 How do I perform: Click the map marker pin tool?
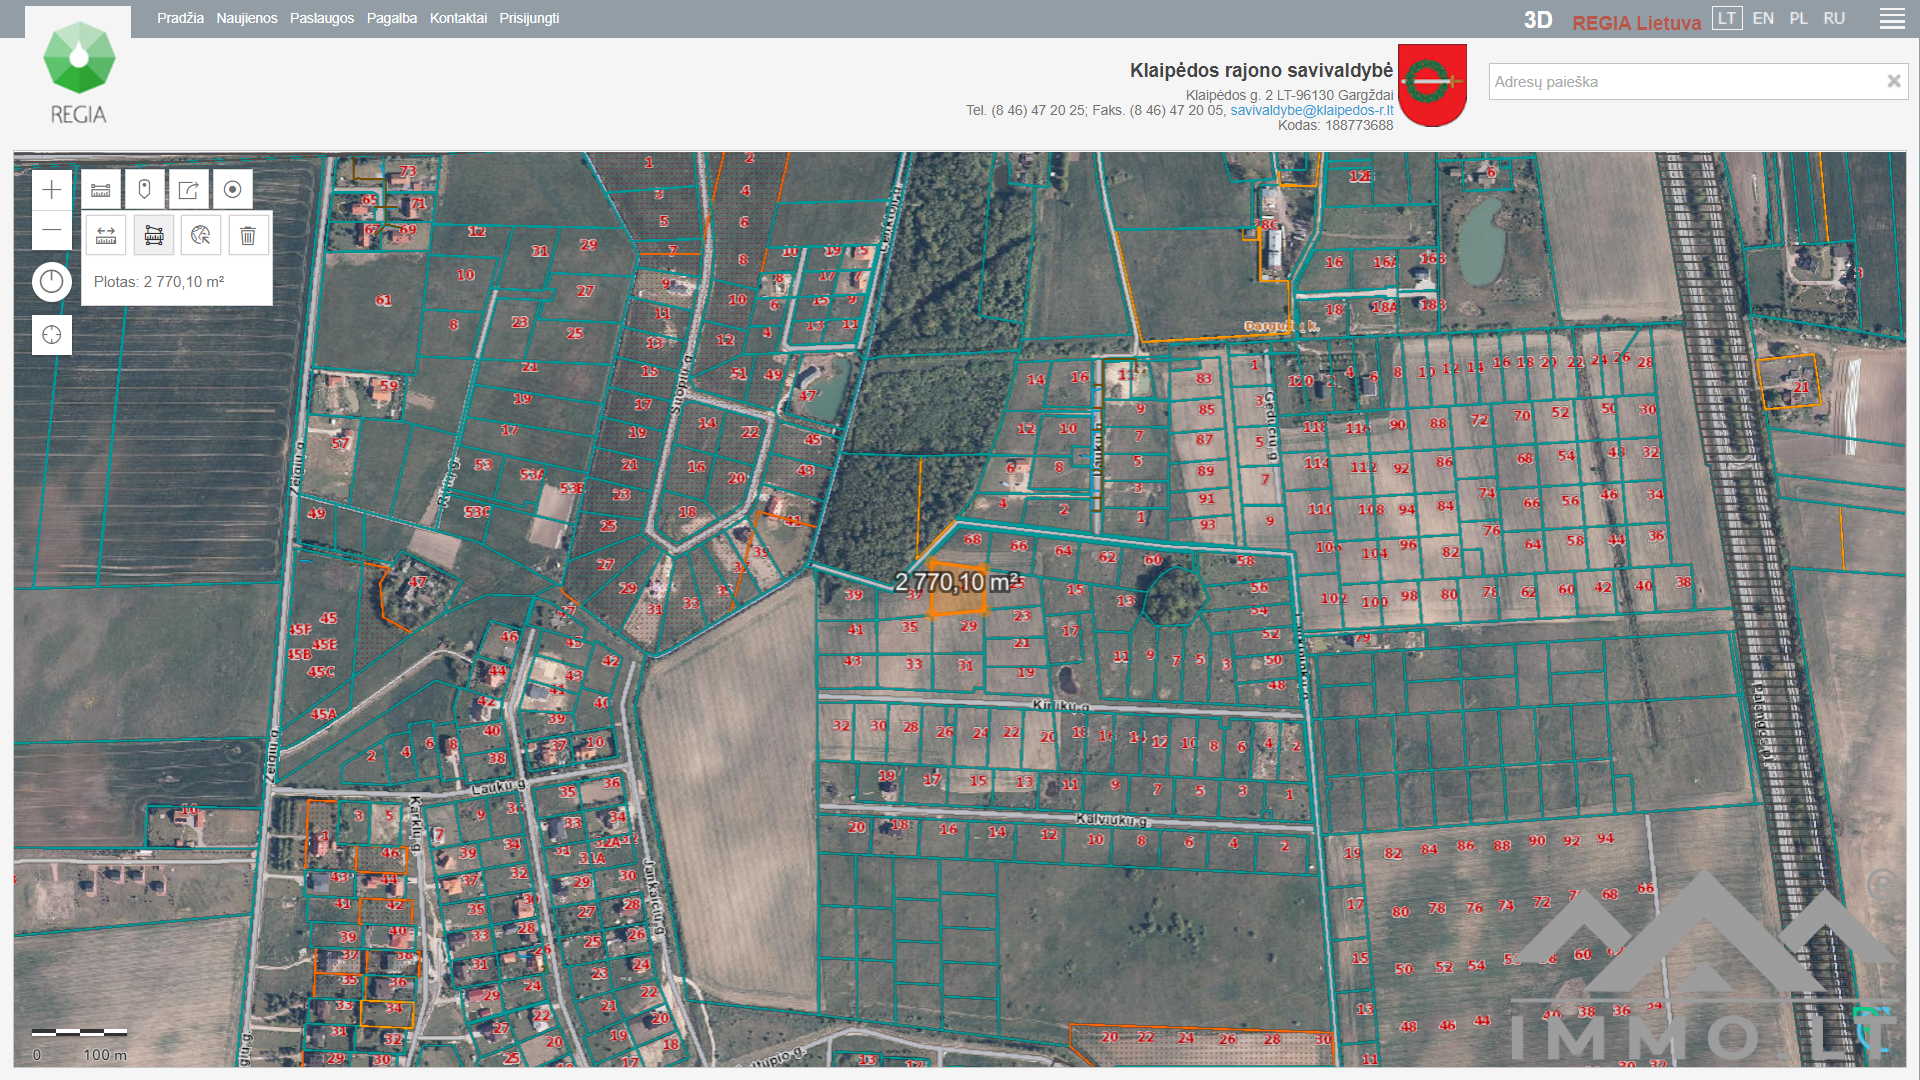click(144, 190)
